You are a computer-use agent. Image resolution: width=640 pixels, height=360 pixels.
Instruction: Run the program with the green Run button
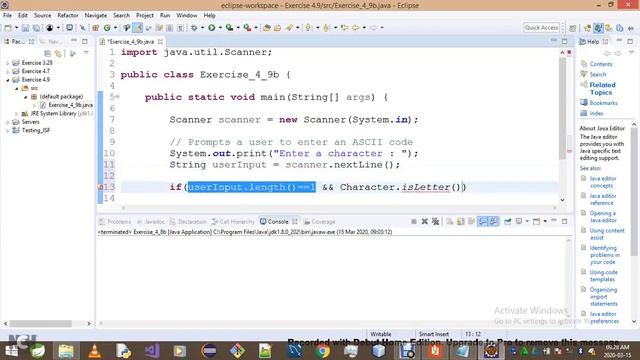pos(211,28)
